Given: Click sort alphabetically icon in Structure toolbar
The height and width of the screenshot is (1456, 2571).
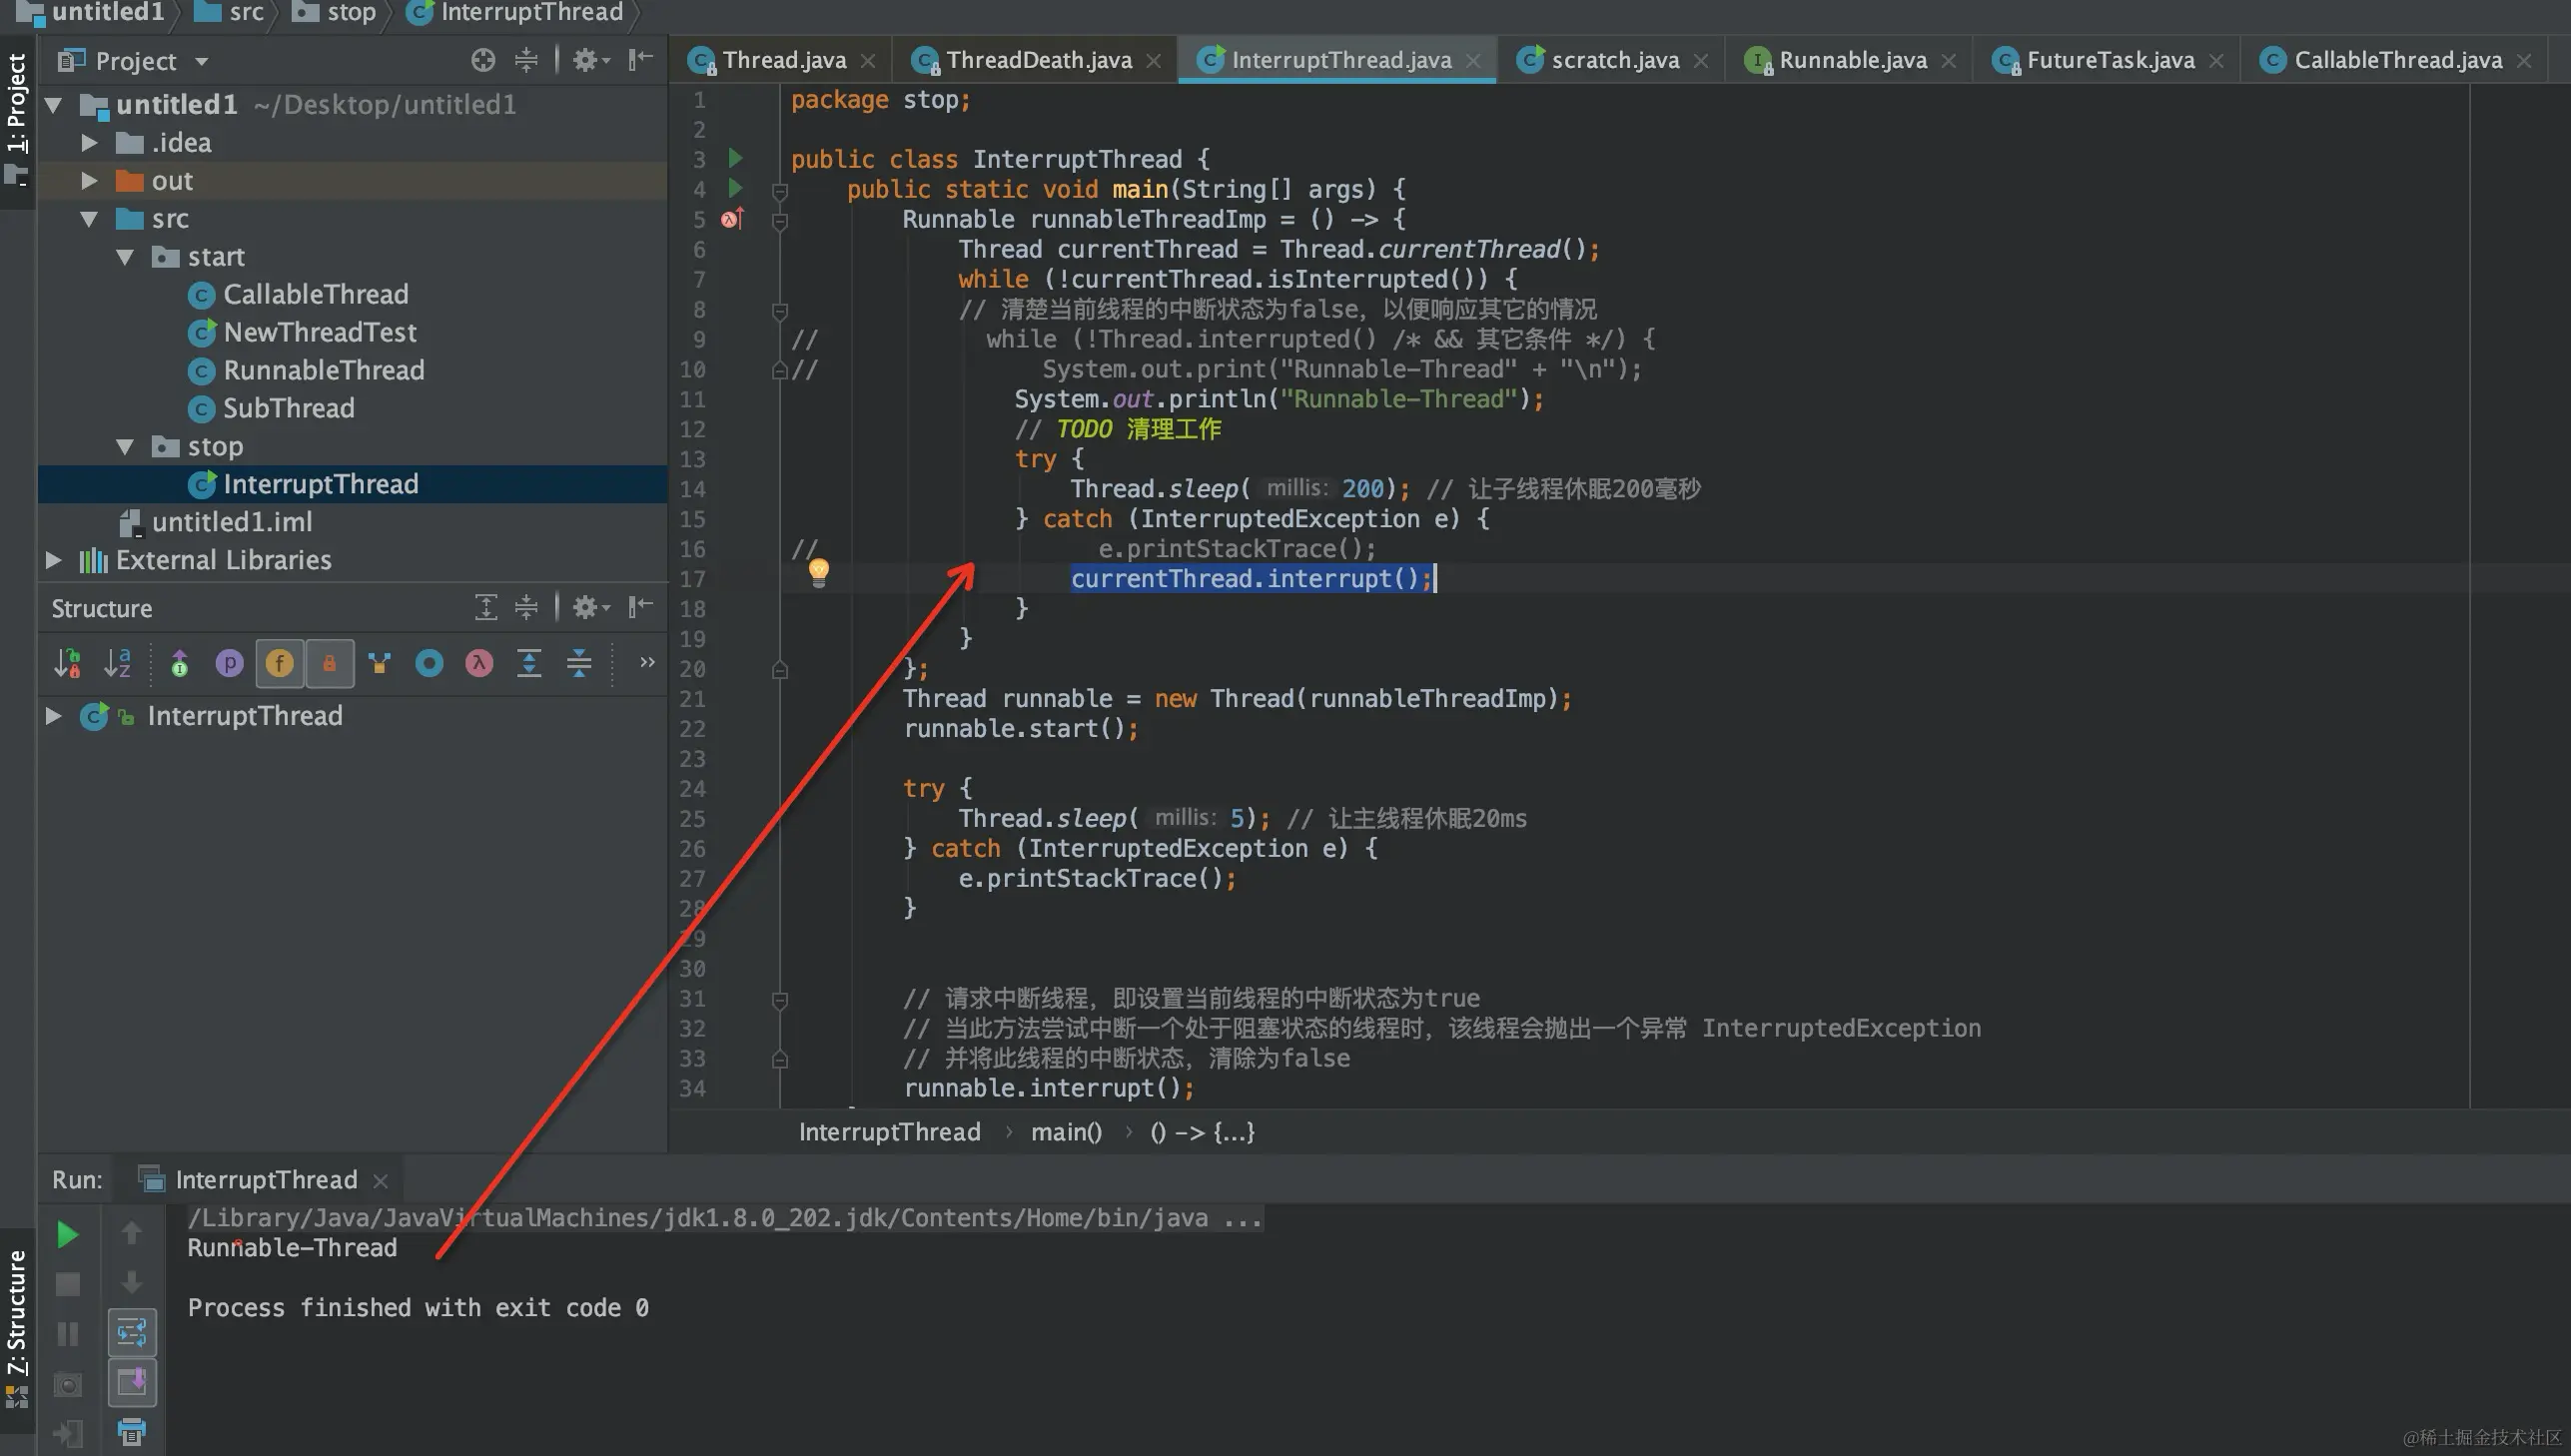Looking at the screenshot, I should (x=118, y=663).
